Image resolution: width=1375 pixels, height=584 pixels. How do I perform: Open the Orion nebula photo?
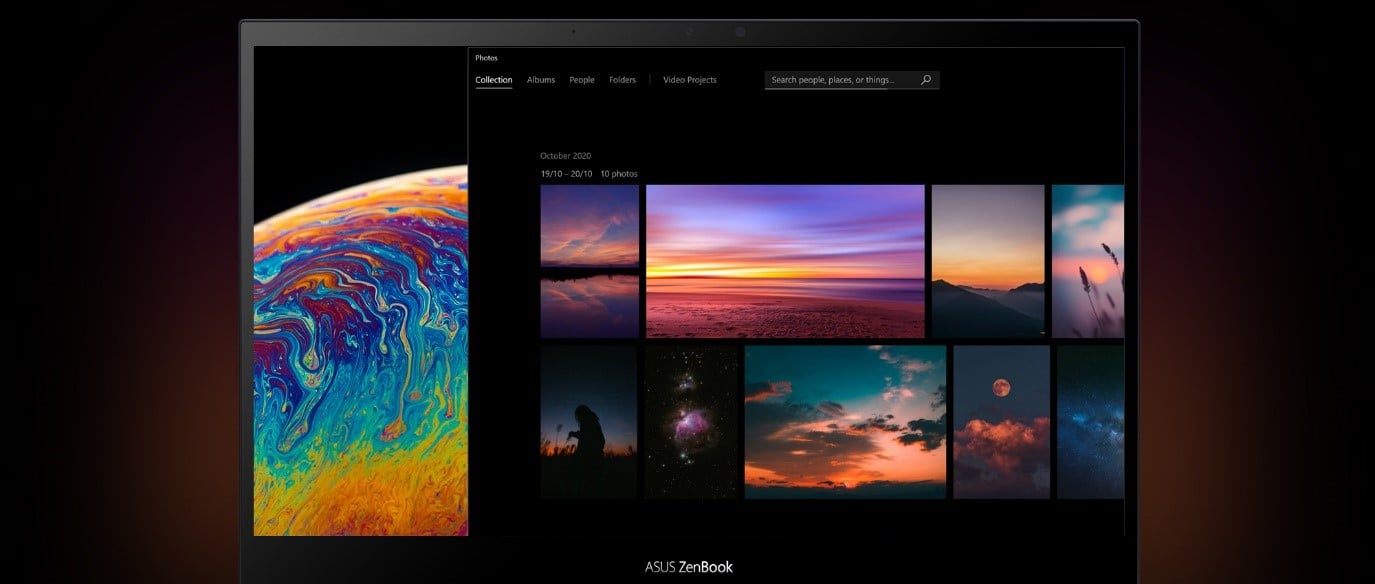tap(691, 422)
